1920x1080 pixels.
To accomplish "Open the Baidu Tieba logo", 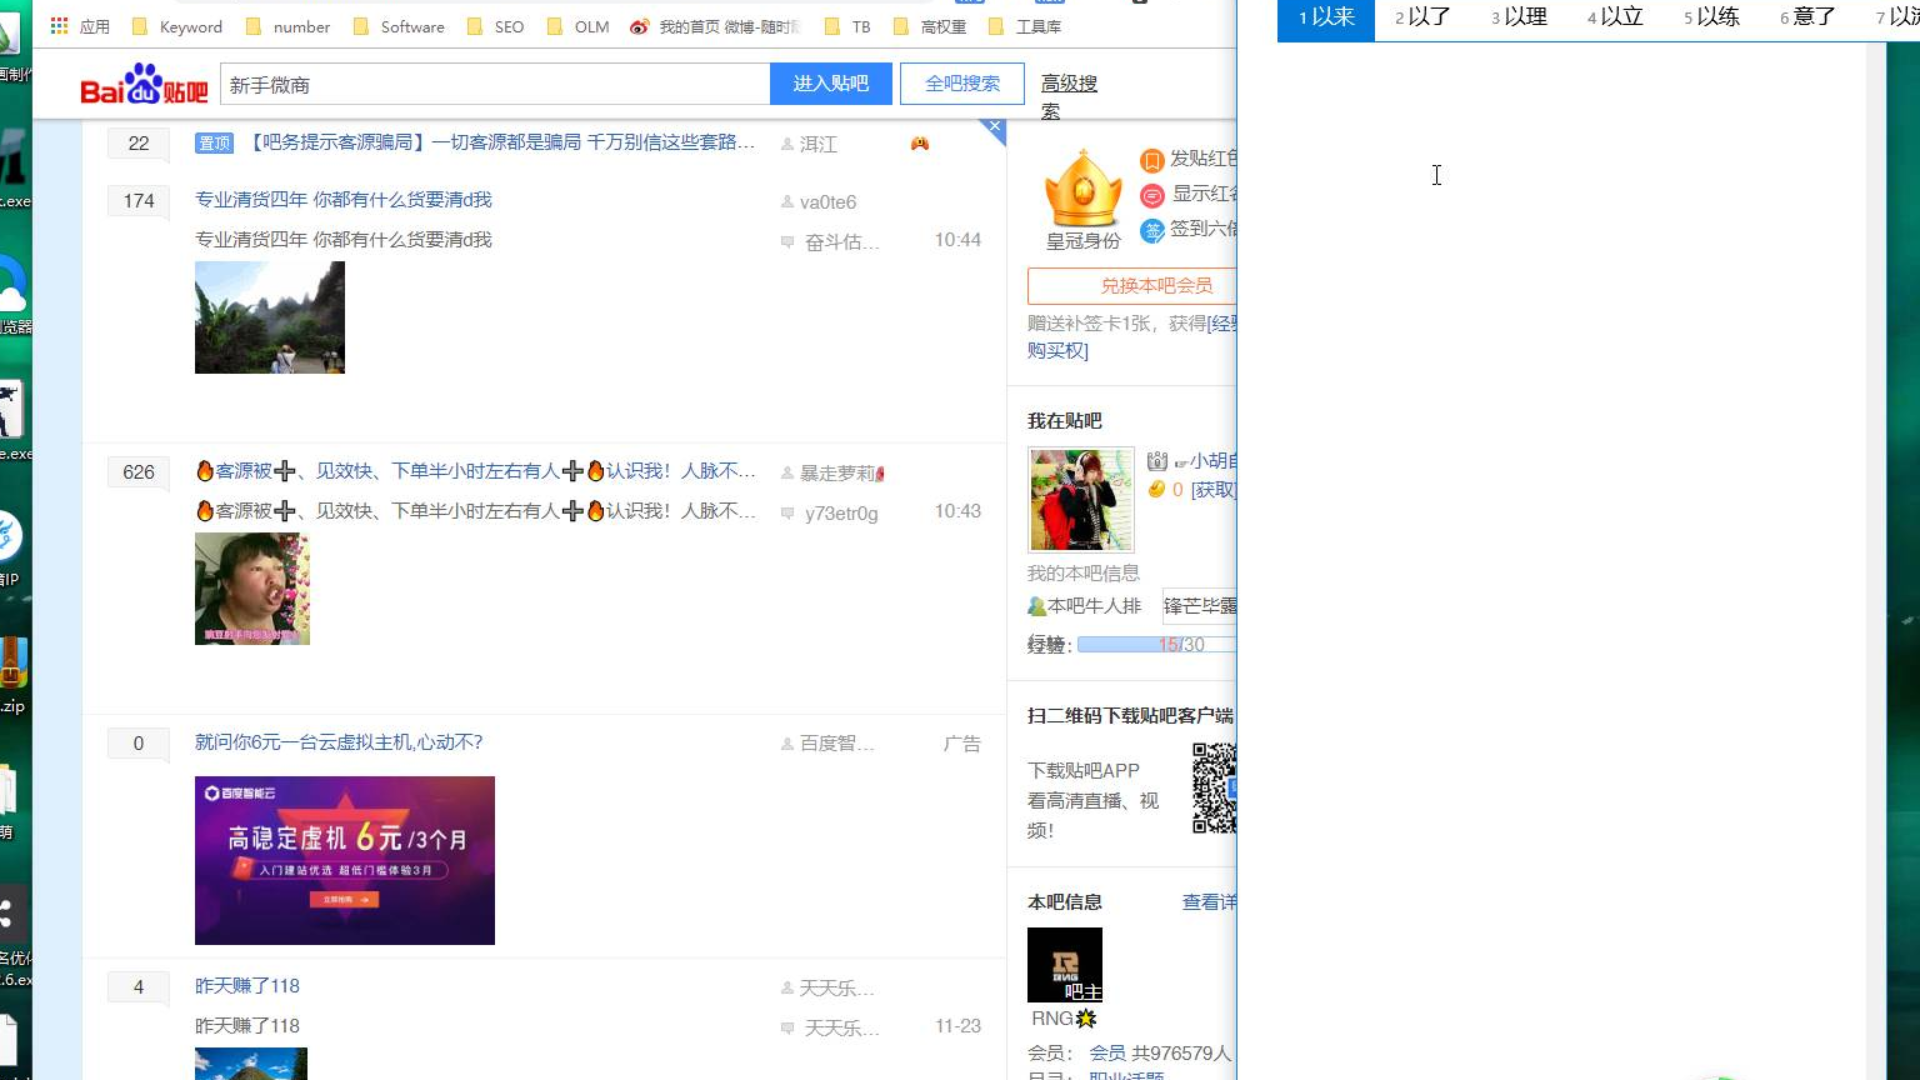I will pyautogui.click(x=144, y=85).
